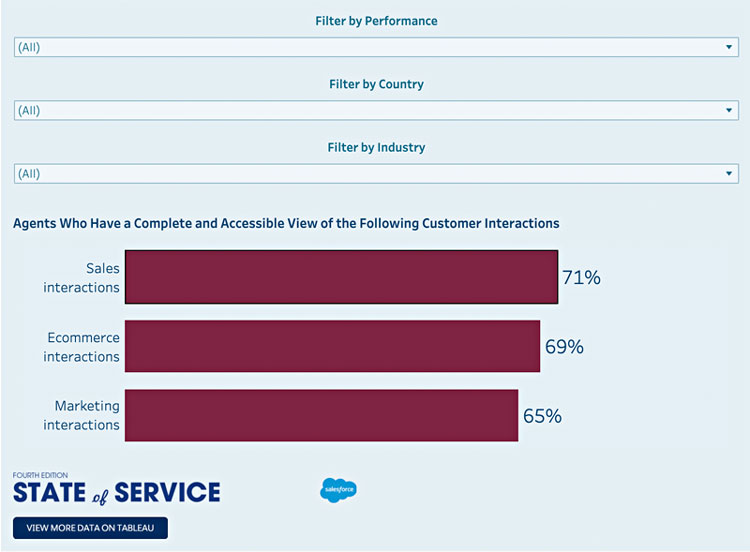Screen dimensions: 750x552
Task: Click the (All) text in Country filter
Action: pos(29,111)
